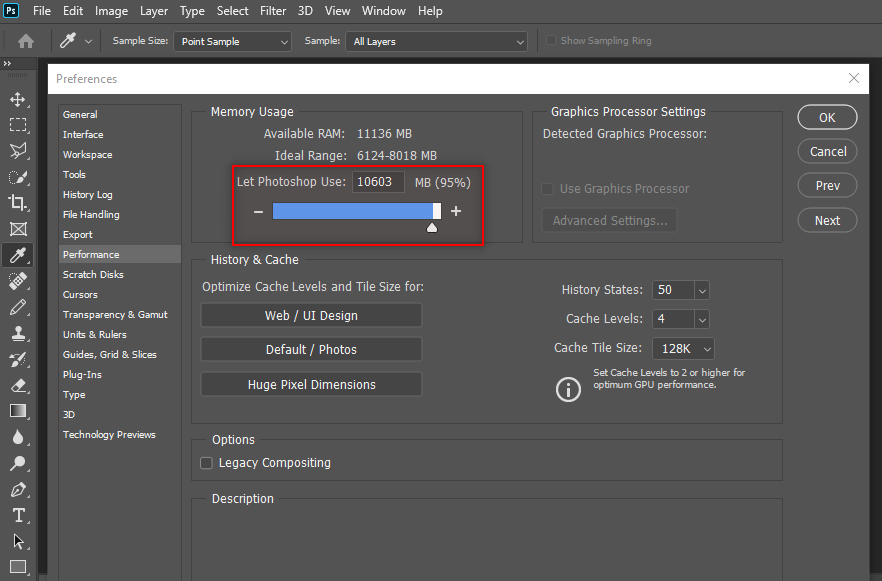Select the Pen tool
This screenshot has width=882, height=581.
[17, 489]
